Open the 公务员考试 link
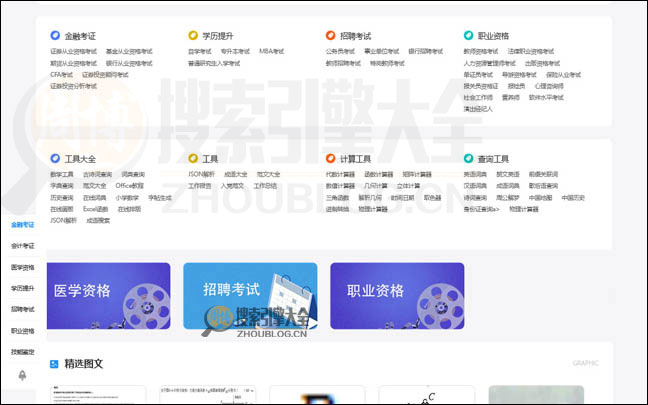Screen dimensions: 648x405 point(340,52)
